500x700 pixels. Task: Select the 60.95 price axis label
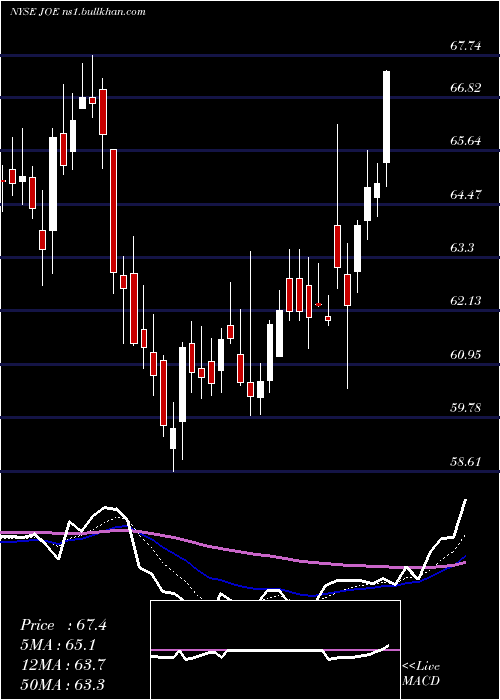(x=466, y=355)
